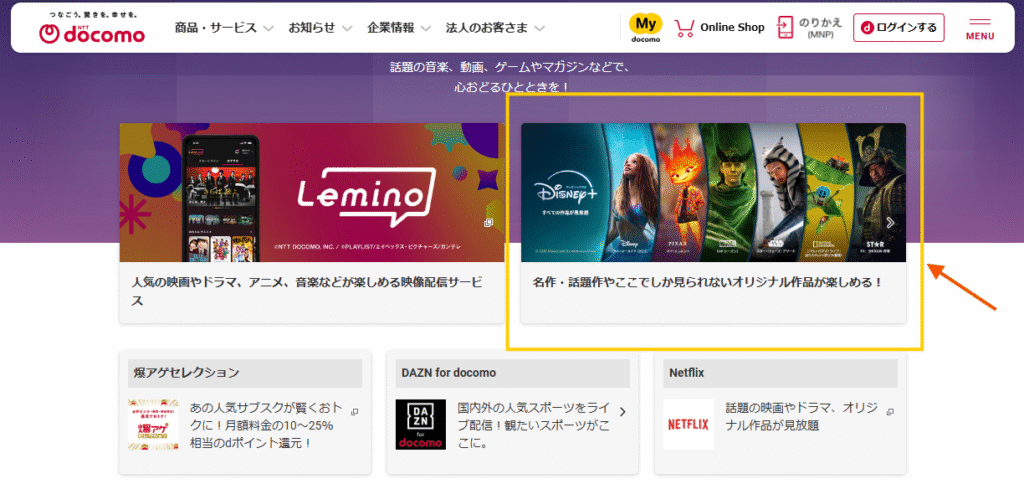Expand the 企業情報 dropdown menu
This screenshot has height=484, width=1024.
point(399,28)
